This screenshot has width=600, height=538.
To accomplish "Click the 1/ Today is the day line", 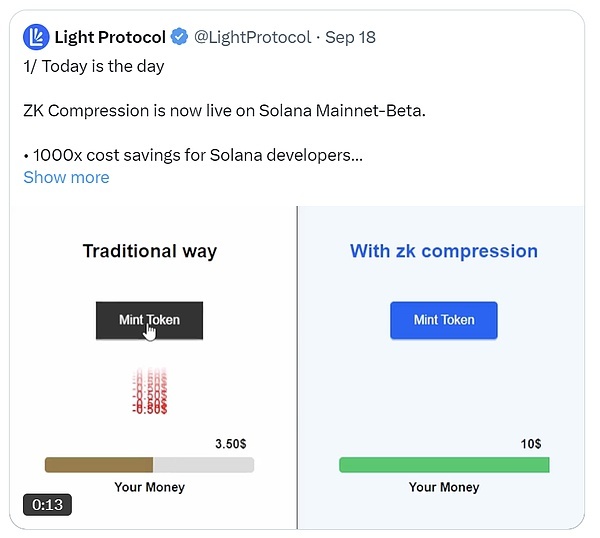I will 93,66.
